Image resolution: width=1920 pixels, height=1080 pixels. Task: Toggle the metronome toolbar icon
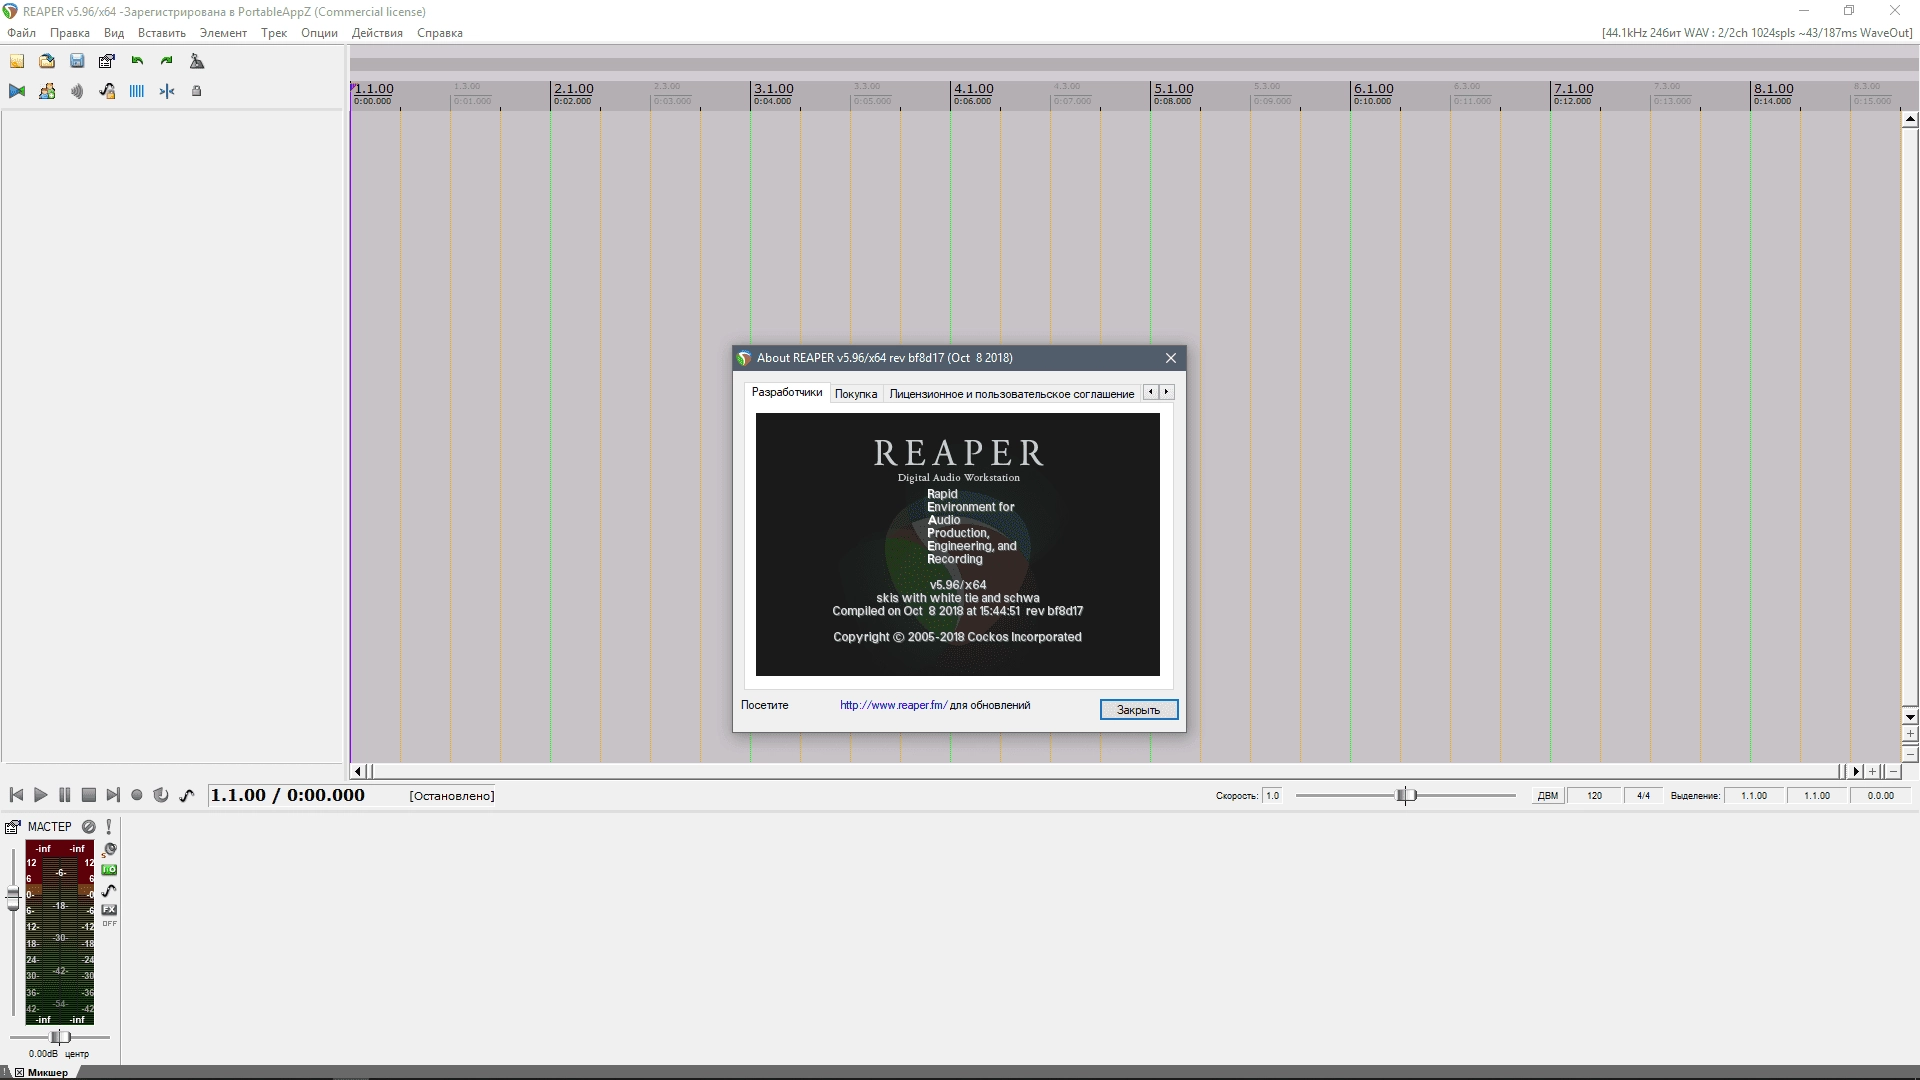197,61
